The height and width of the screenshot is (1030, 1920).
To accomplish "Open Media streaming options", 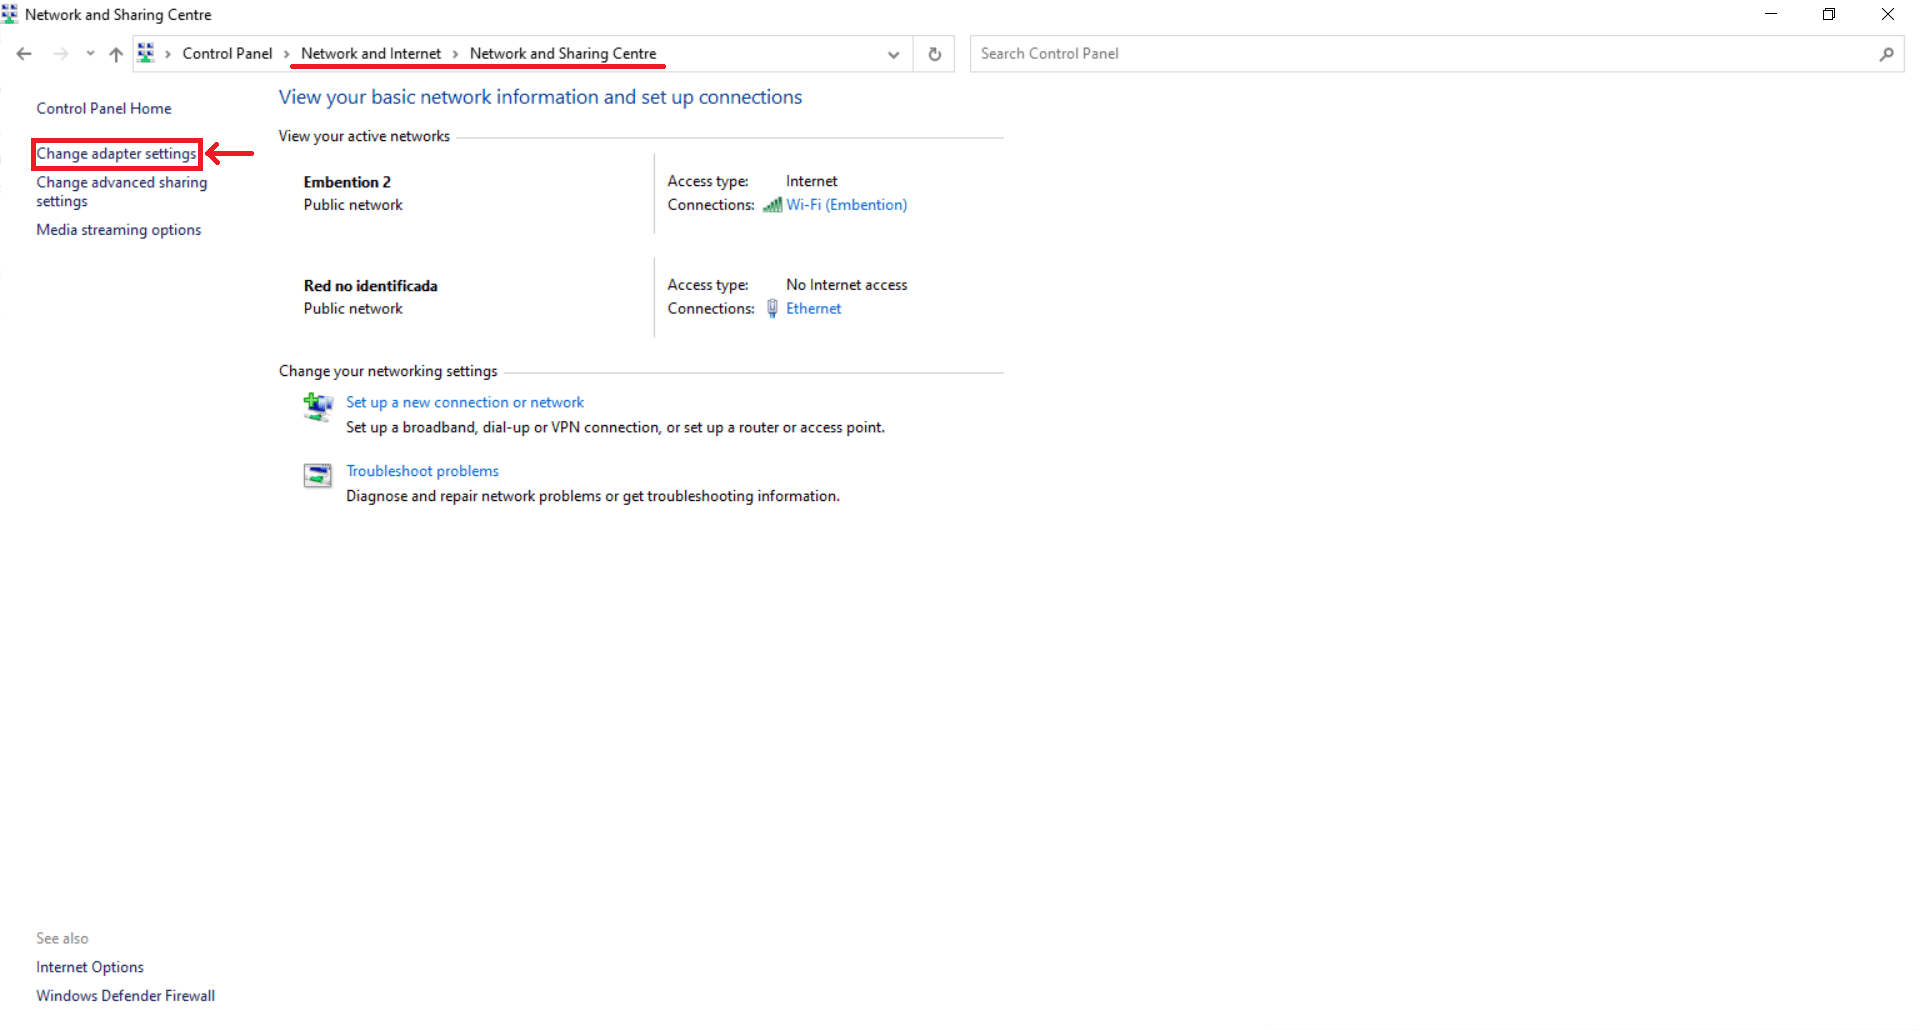I will coord(118,230).
